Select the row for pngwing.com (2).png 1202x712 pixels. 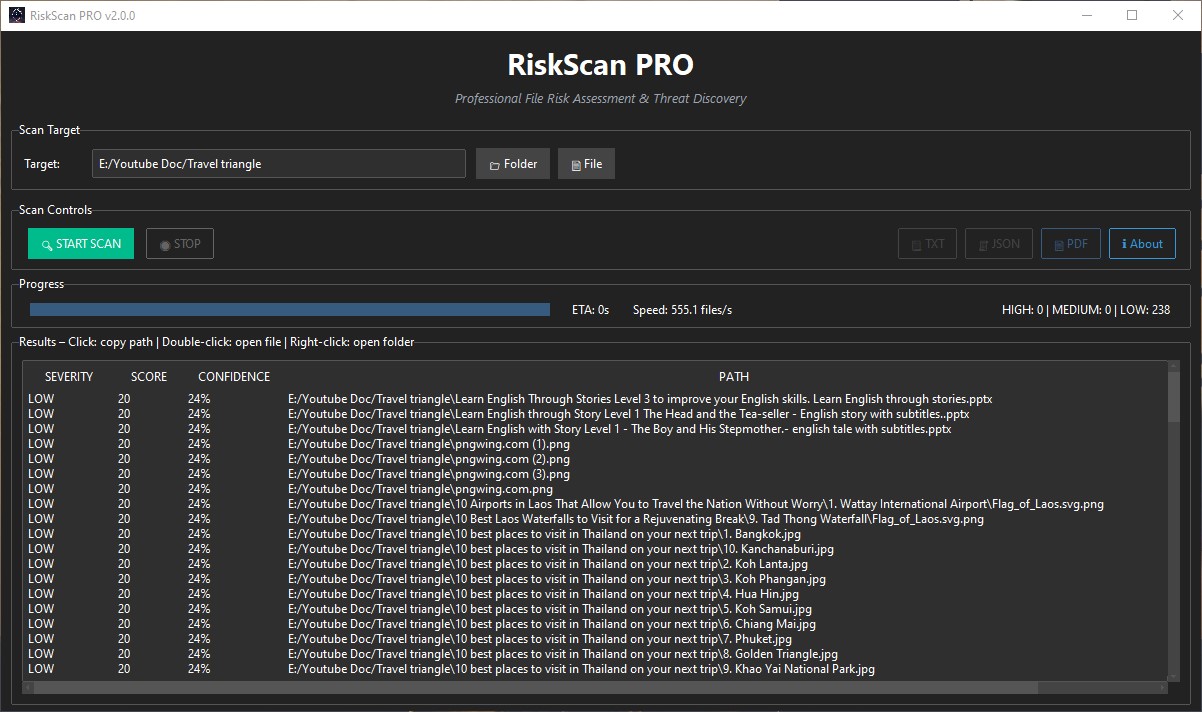(x=595, y=459)
